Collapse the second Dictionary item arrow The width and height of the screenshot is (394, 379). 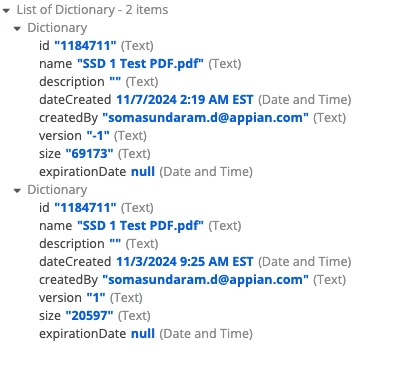17,191
